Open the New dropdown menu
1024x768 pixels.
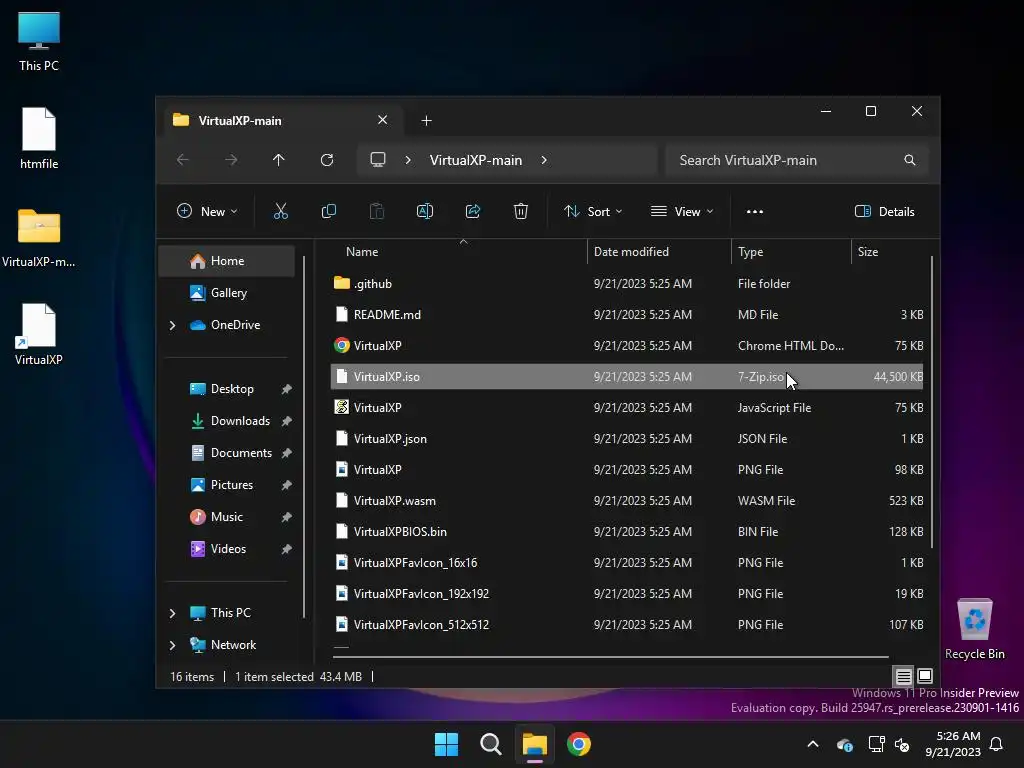[x=207, y=212]
